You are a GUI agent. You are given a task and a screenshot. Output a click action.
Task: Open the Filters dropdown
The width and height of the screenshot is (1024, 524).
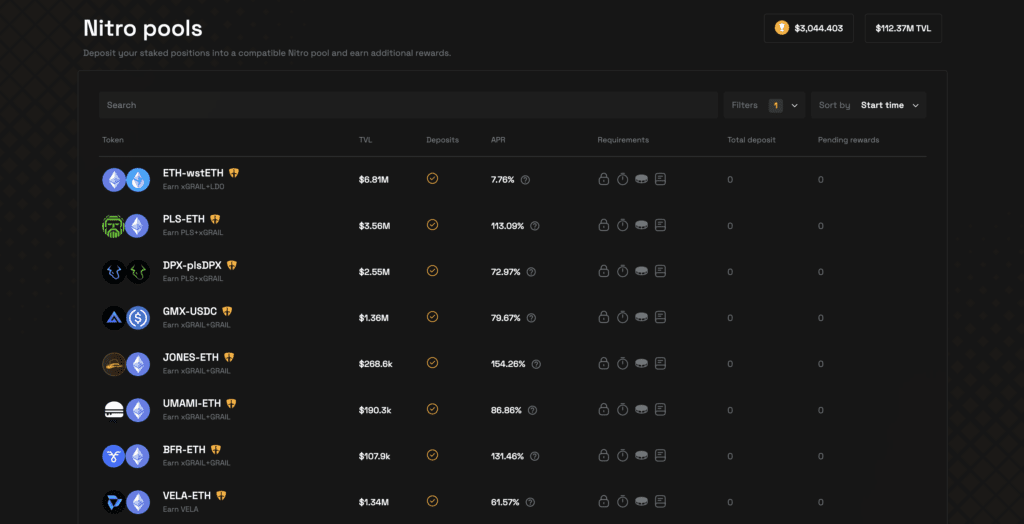pos(764,105)
